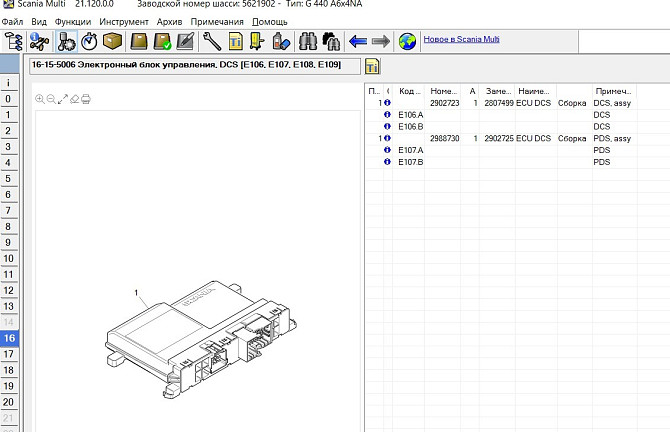Click the globe web icon

[407, 41]
